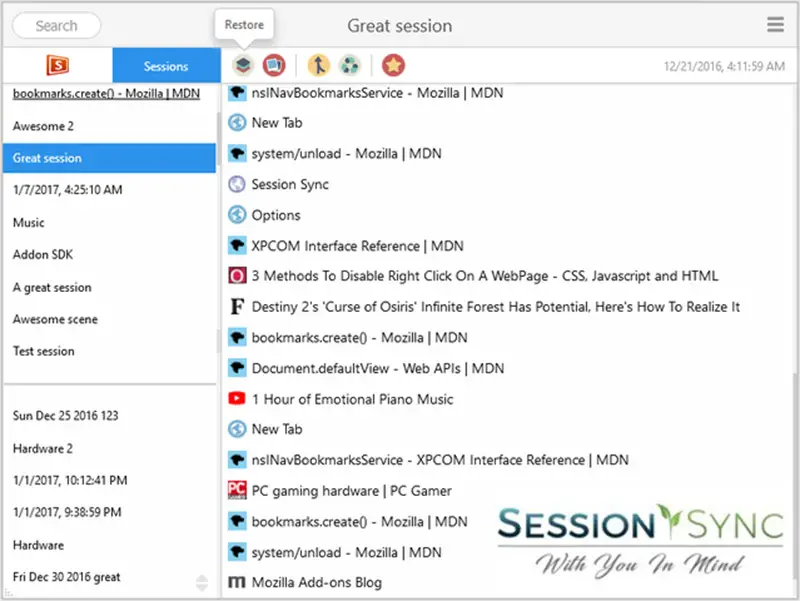This screenshot has width=800, height=601.
Task: Open the Mozilla Add-ons Blog entry
Action: tap(316, 582)
